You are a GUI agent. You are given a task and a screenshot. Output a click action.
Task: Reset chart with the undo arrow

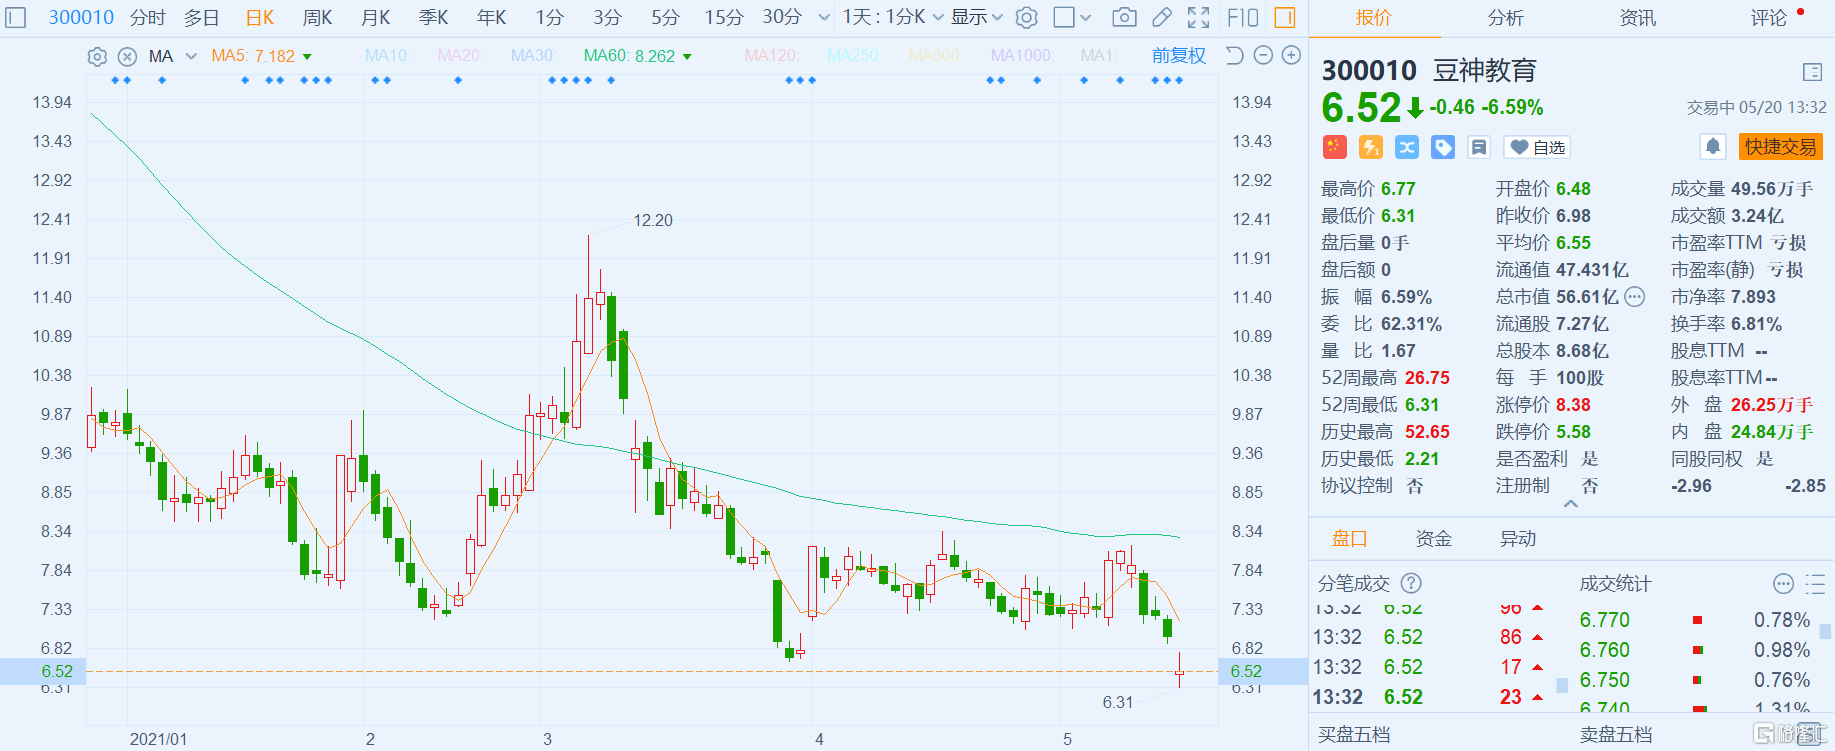point(1235,55)
